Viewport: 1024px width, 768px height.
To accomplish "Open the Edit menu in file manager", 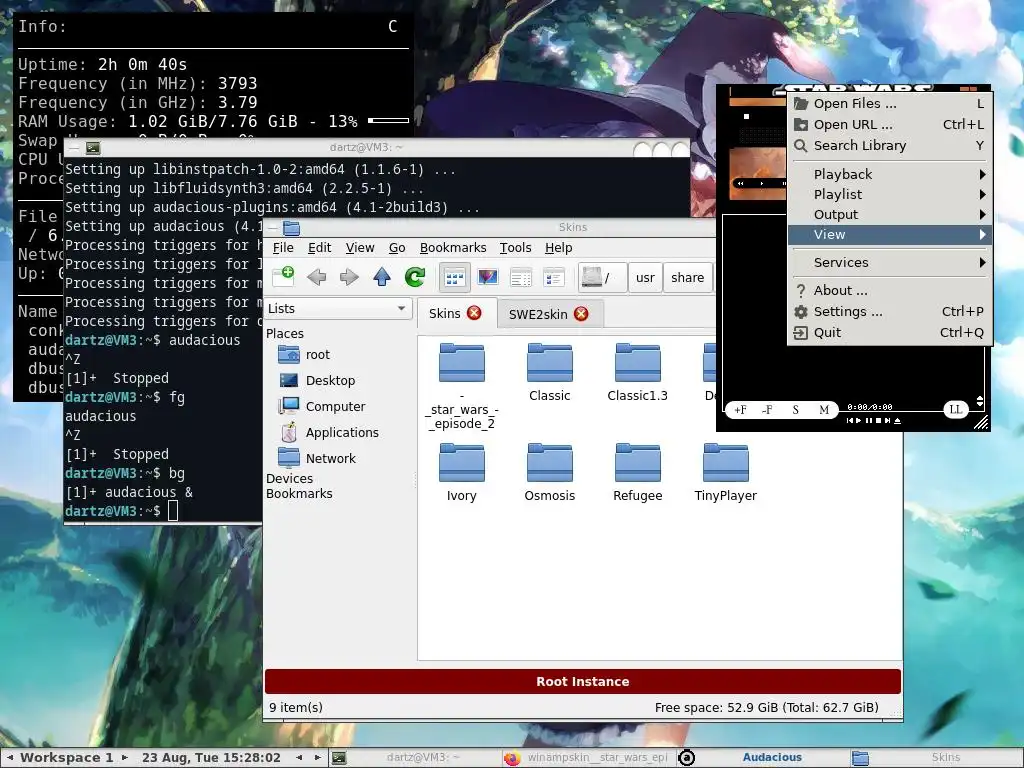I will coord(319,248).
